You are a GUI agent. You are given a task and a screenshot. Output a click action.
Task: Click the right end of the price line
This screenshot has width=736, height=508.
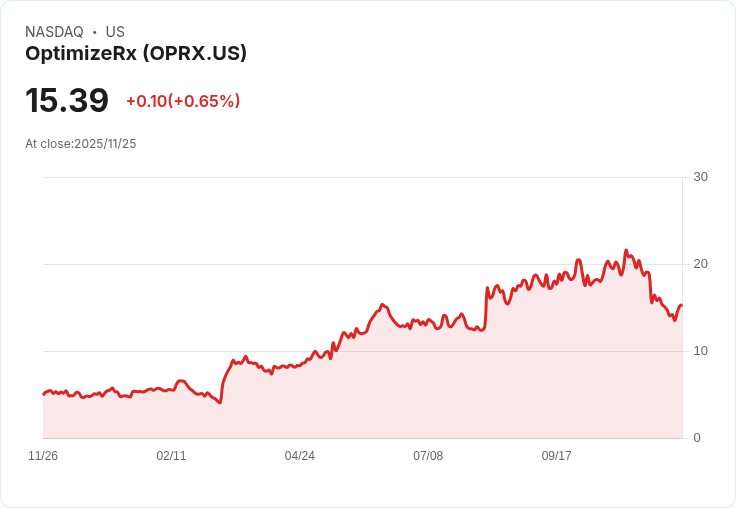click(681, 305)
